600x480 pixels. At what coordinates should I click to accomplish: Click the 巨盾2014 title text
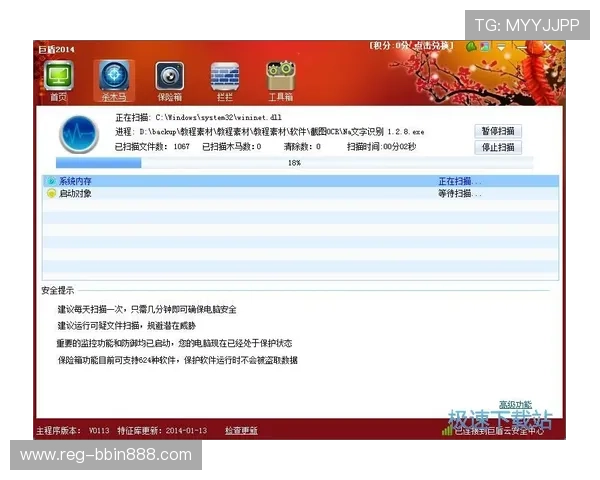coord(56,49)
